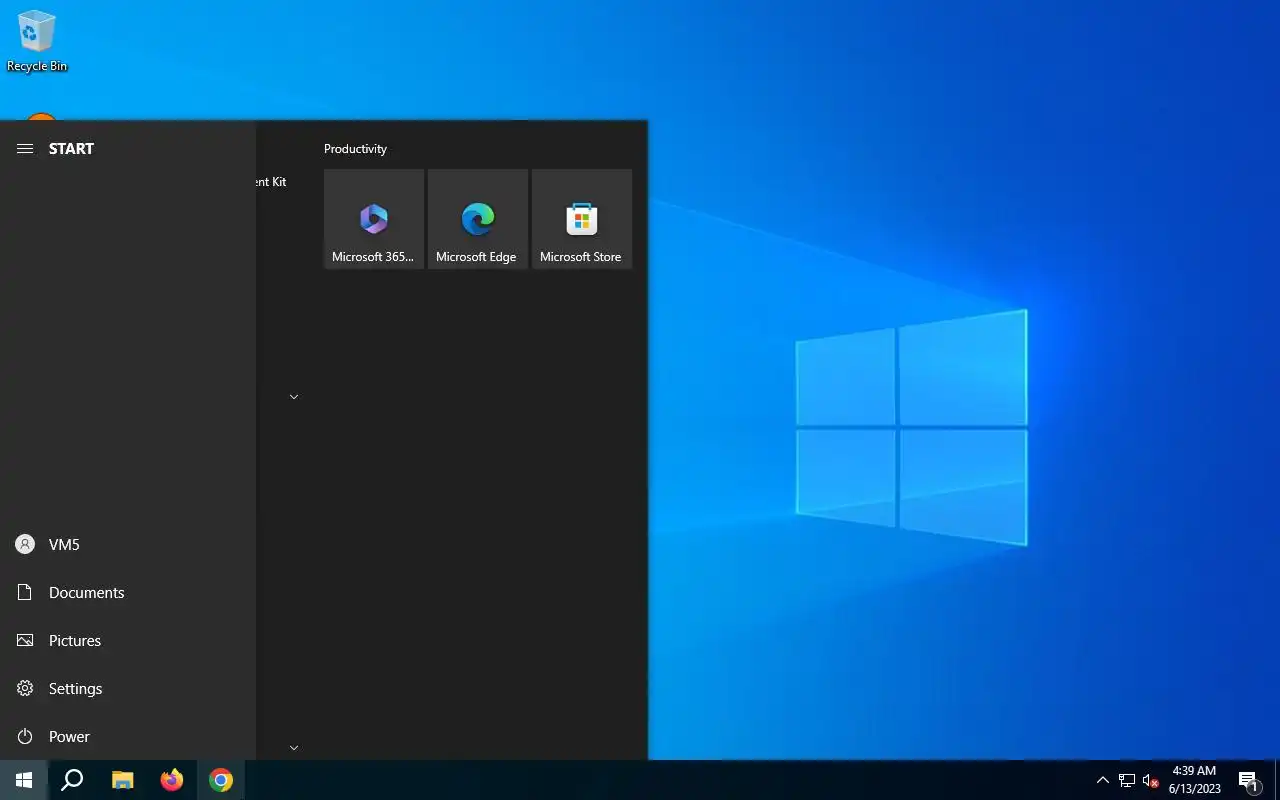The width and height of the screenshot is (1280, 800).
Task: Launch the Microsoft Edge tile
Action: click(478, 219)
